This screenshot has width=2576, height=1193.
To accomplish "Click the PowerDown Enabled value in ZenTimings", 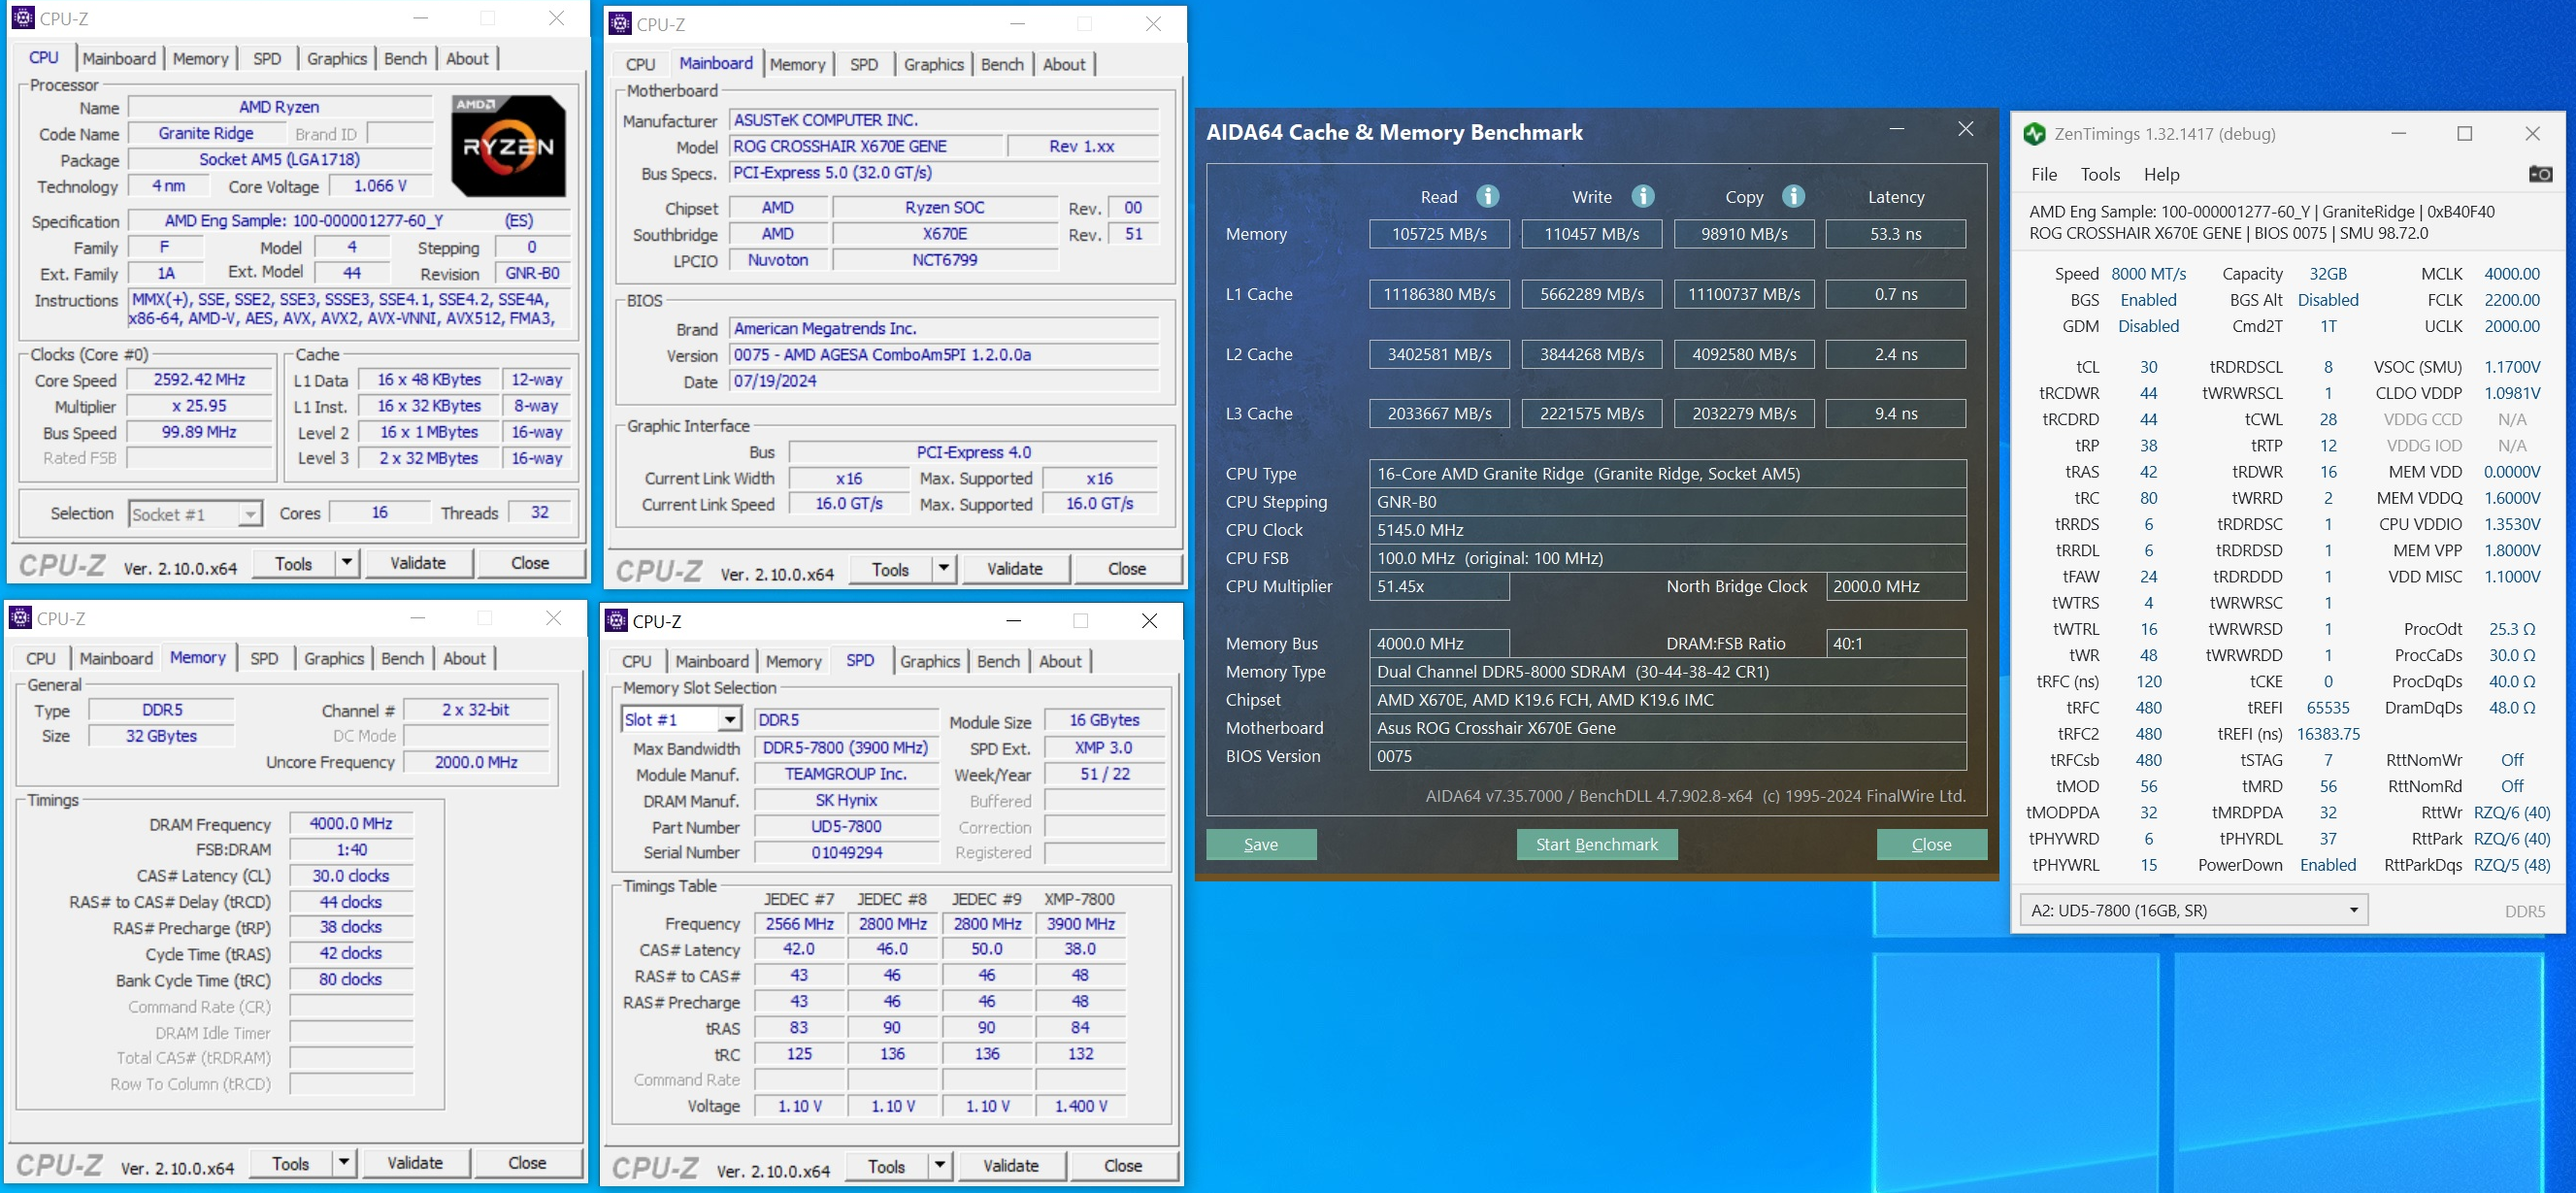I will [x=2327, y=865].
